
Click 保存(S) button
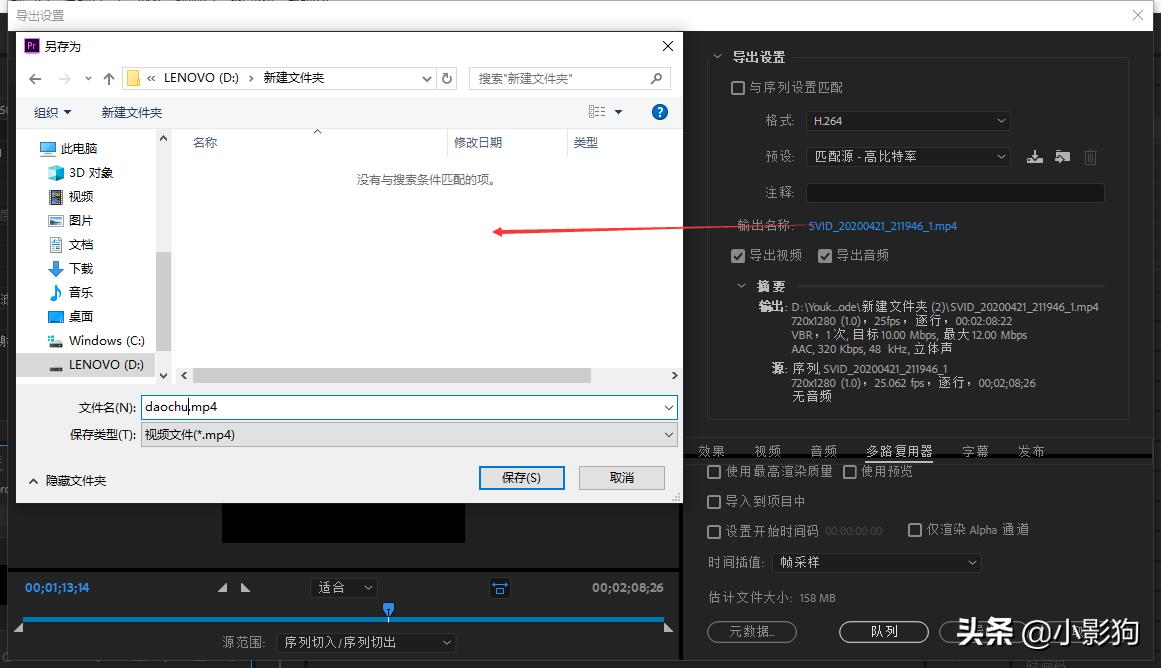[x=521, y=478]
